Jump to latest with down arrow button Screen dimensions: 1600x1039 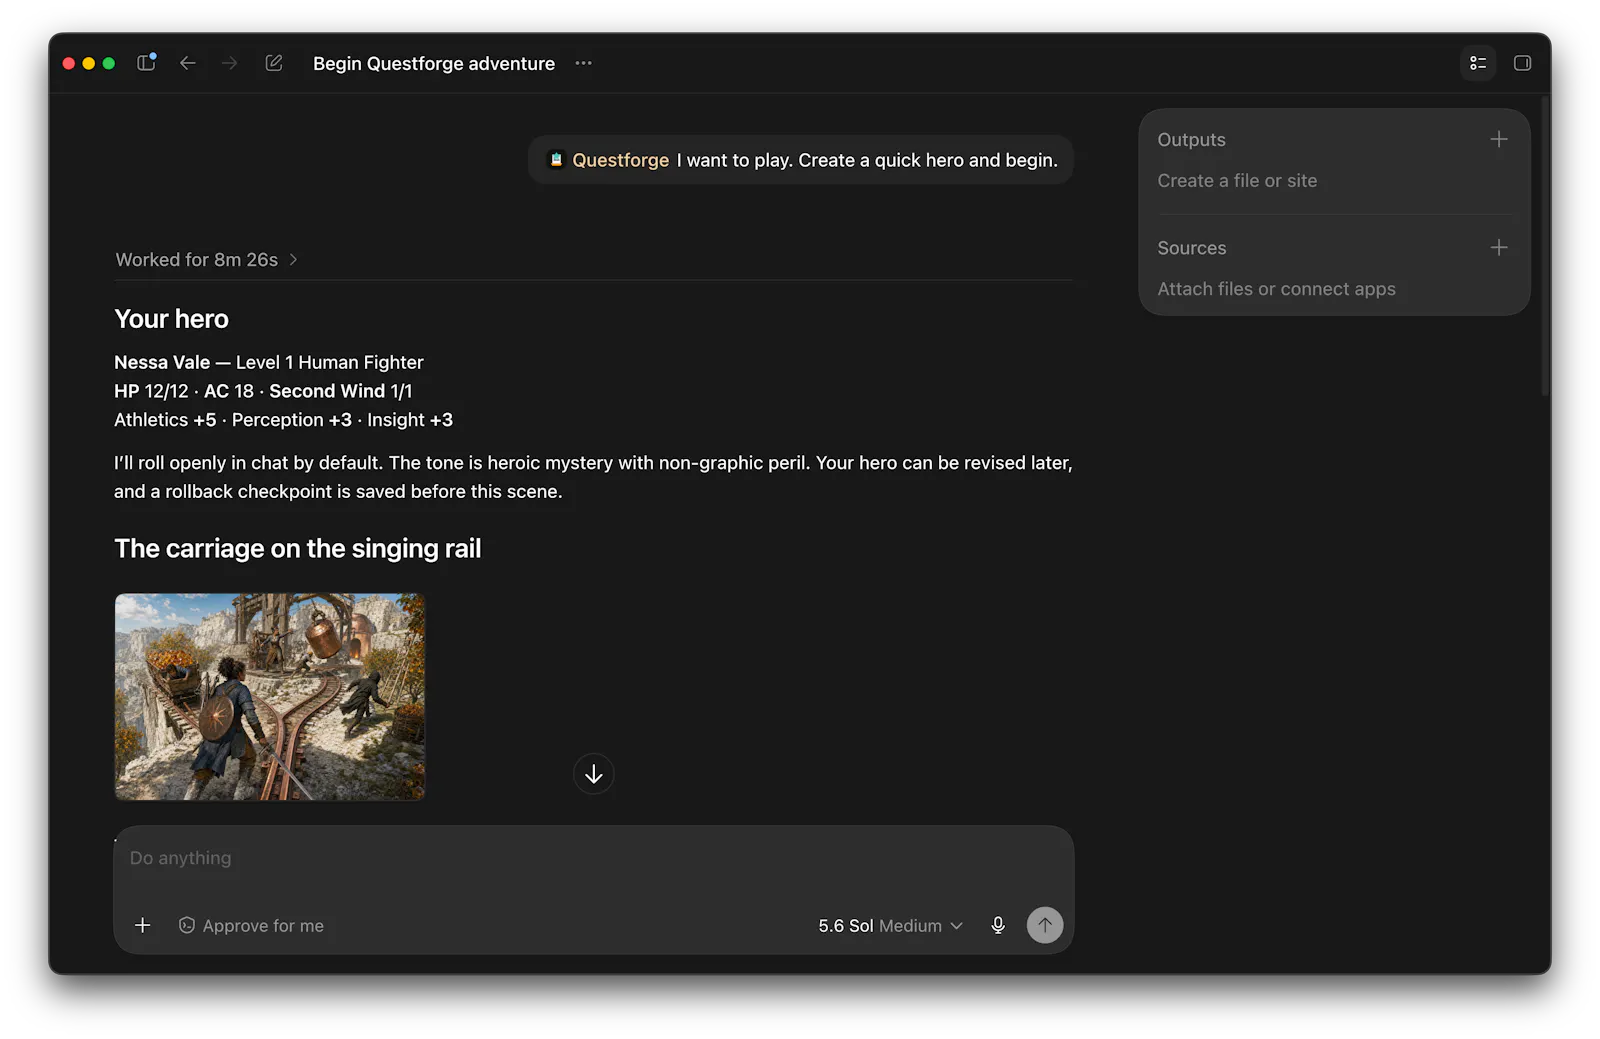tap(594, 774)
